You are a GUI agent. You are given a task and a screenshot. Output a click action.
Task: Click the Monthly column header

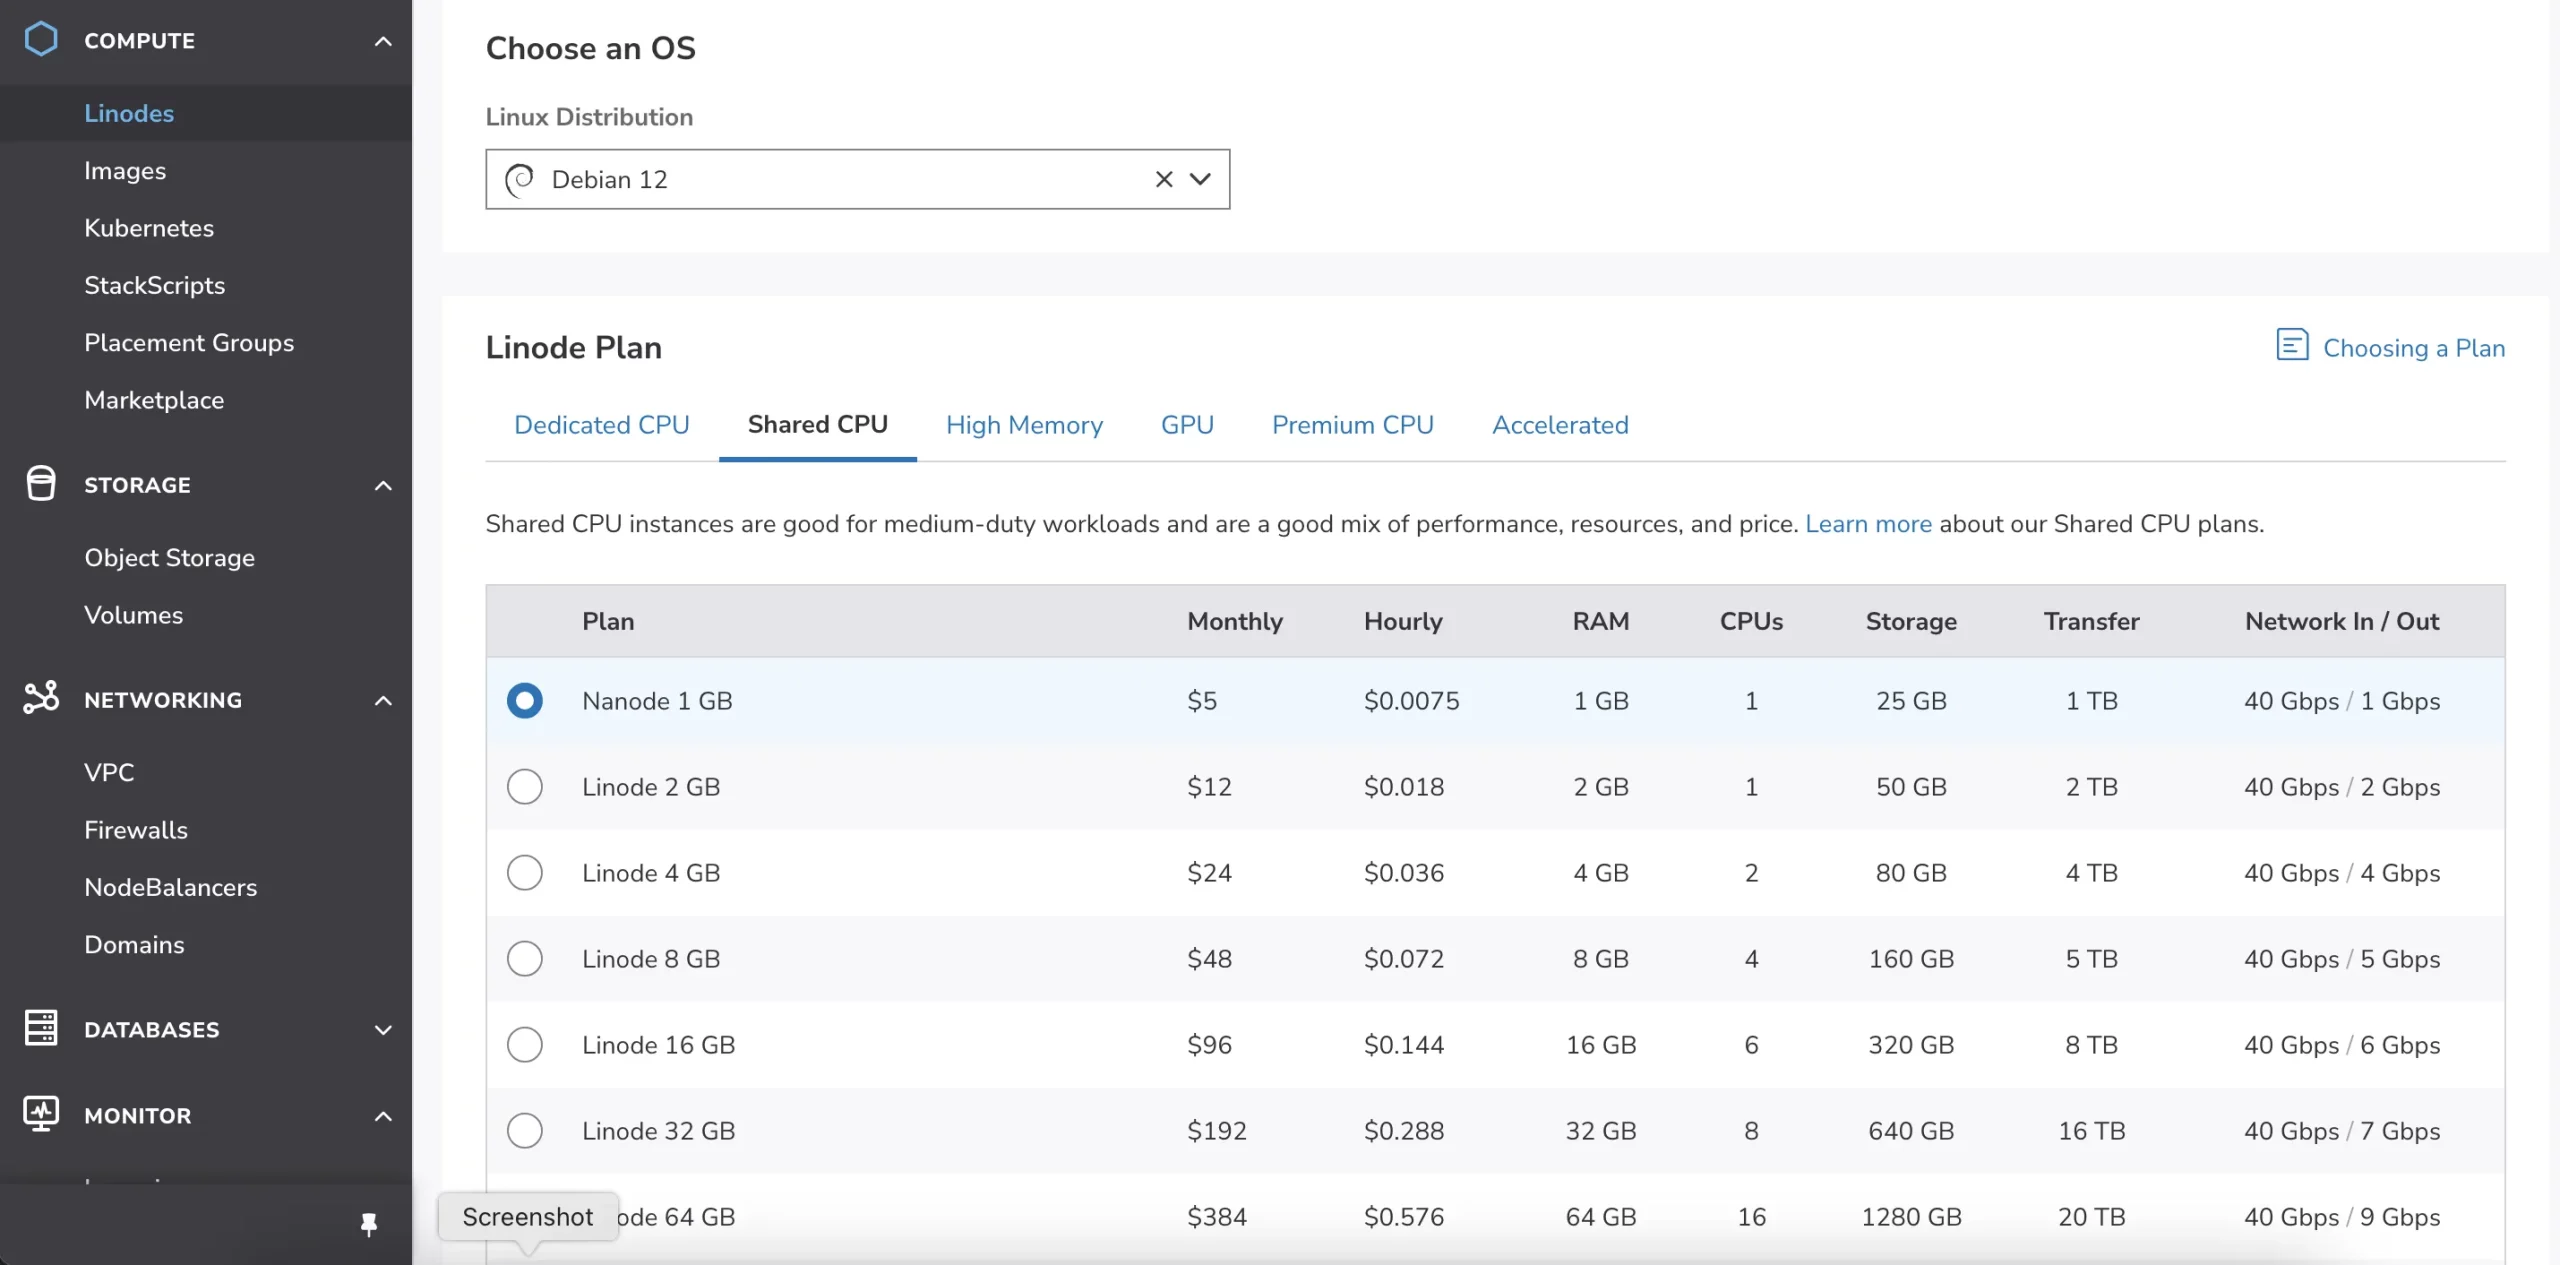[1235, 621]
